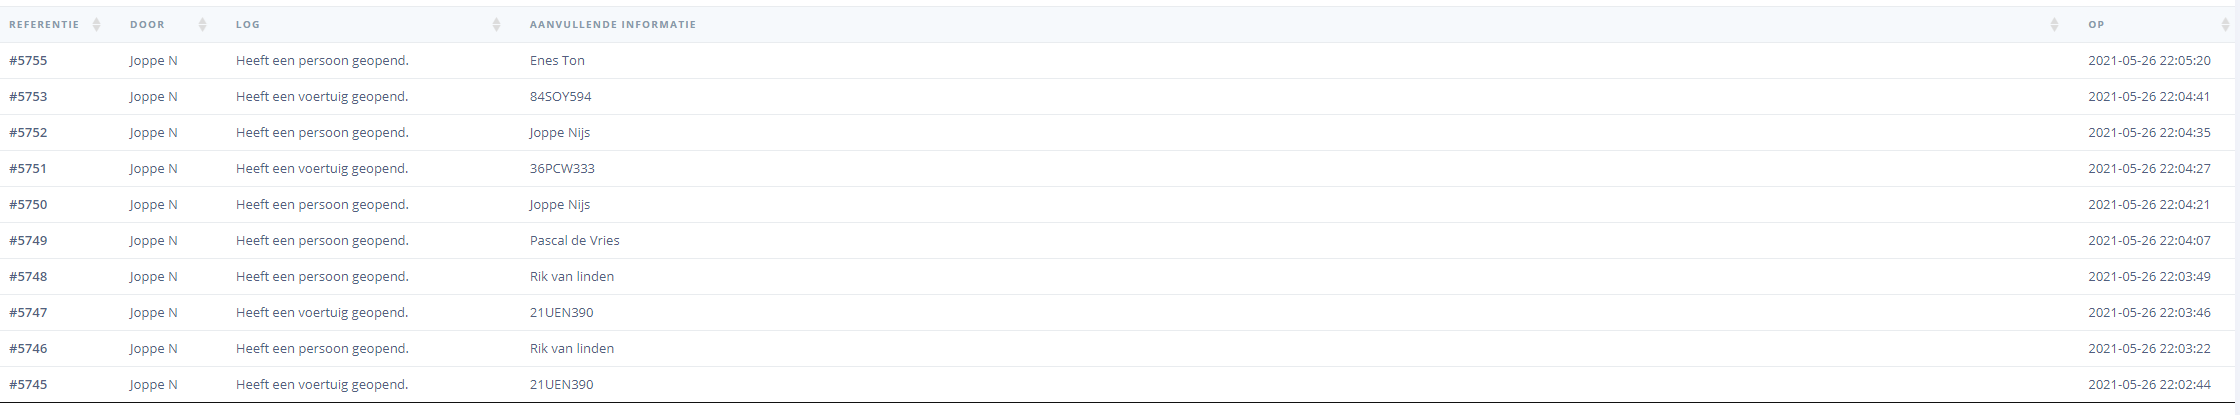Click reference #5746
2240x415 pixels.
click(28, 349)
